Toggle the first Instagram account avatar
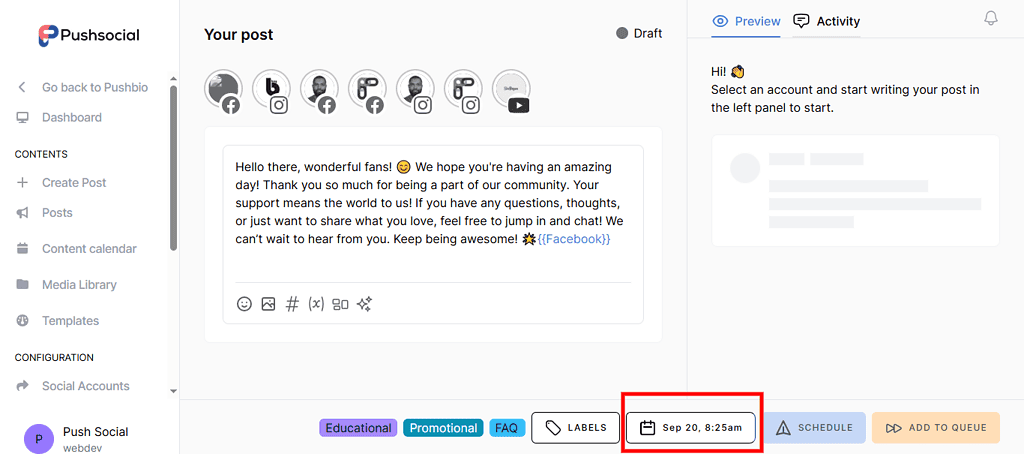Image resolution: width=1024 pixels, height=454 pixels. point(271,89)
